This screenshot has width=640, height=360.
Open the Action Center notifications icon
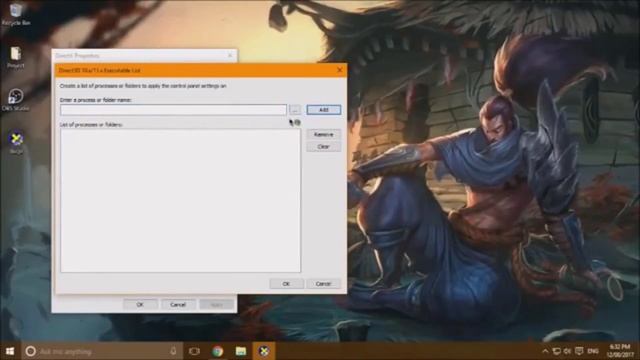[579, 351]
